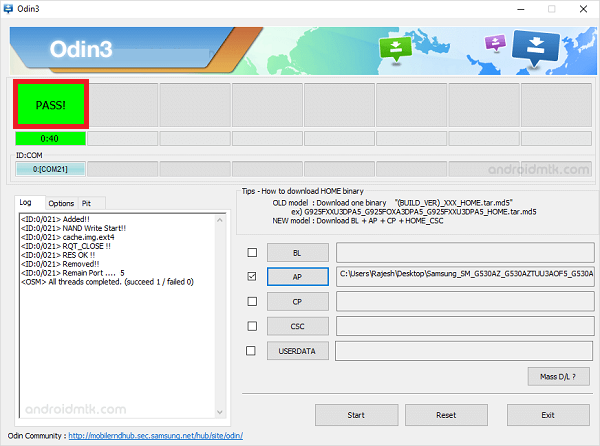
Task: Click the CP file path field
Action: tap(465, 301)
